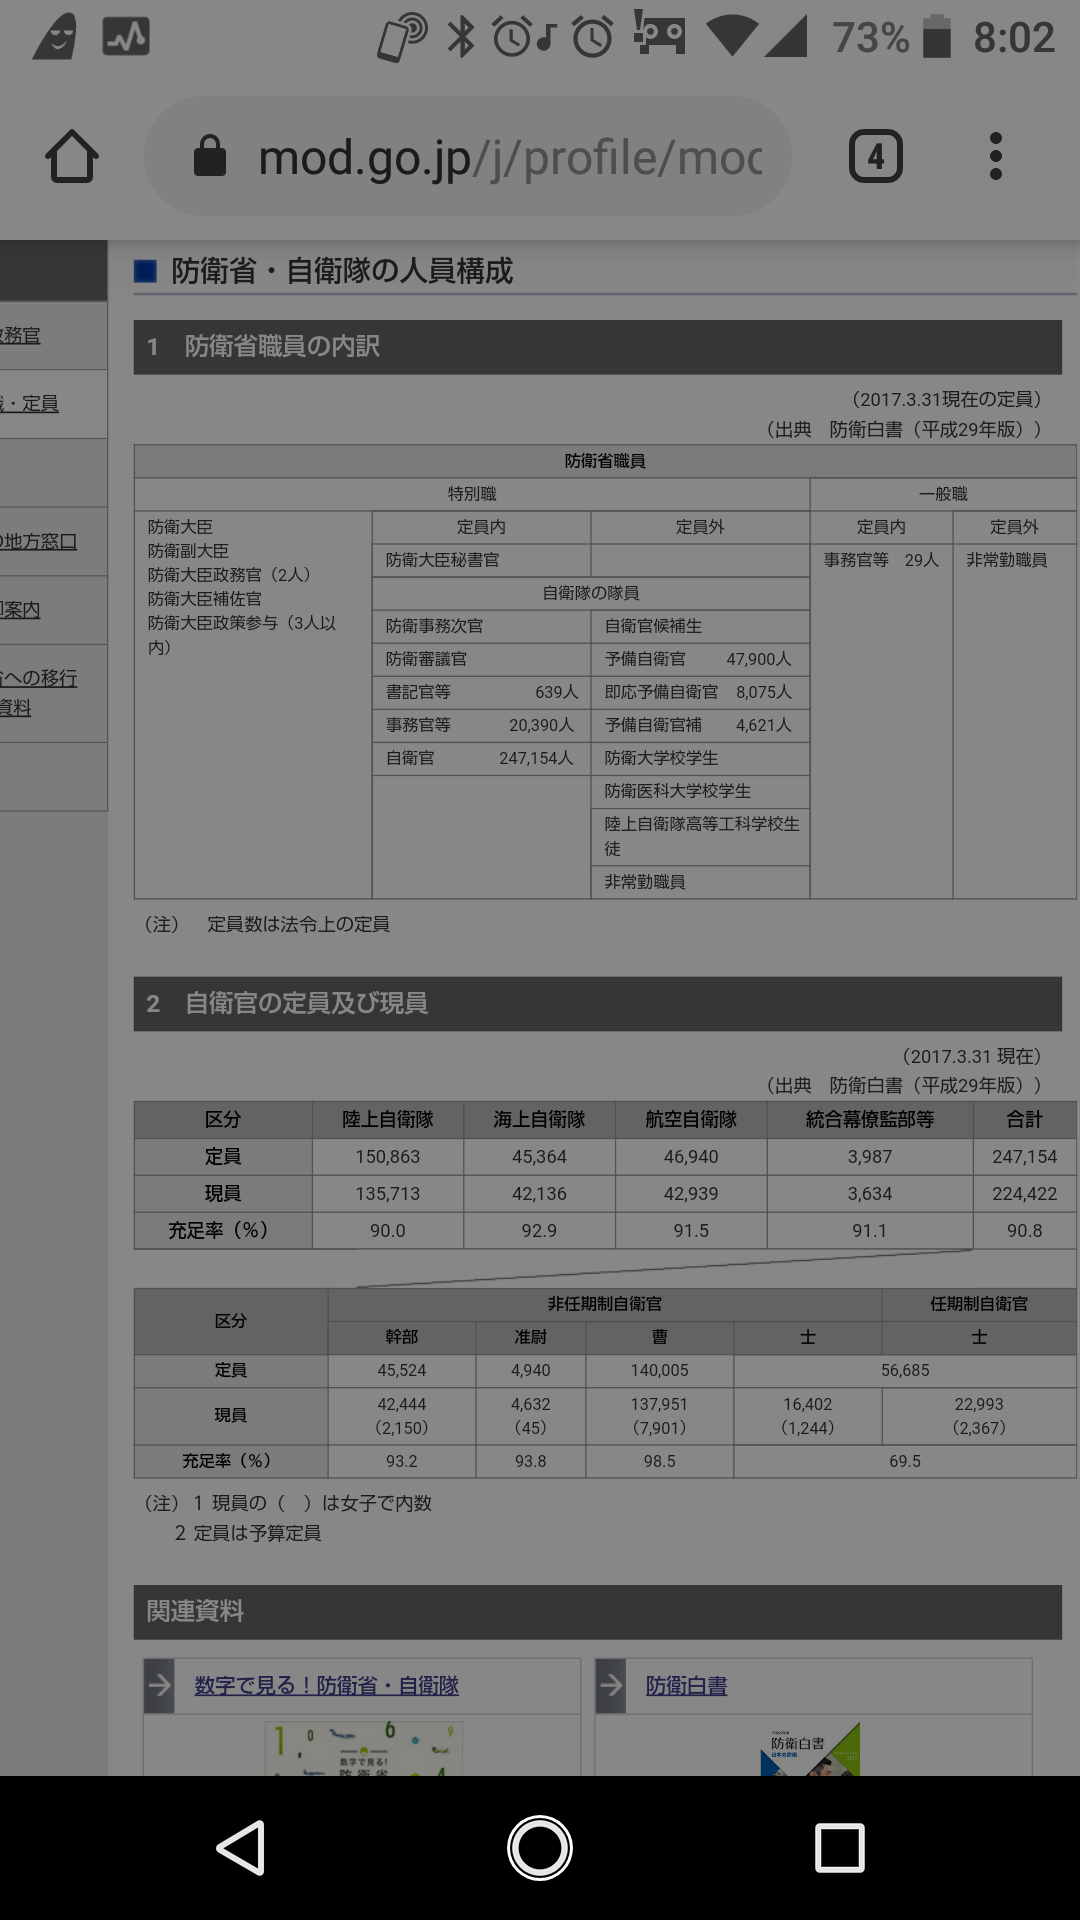Open the 数字で見る！防衛省・自衛隊 link
Image resolution: width=1080 pixels, height=1920 pixels.
coord(326,1685)
